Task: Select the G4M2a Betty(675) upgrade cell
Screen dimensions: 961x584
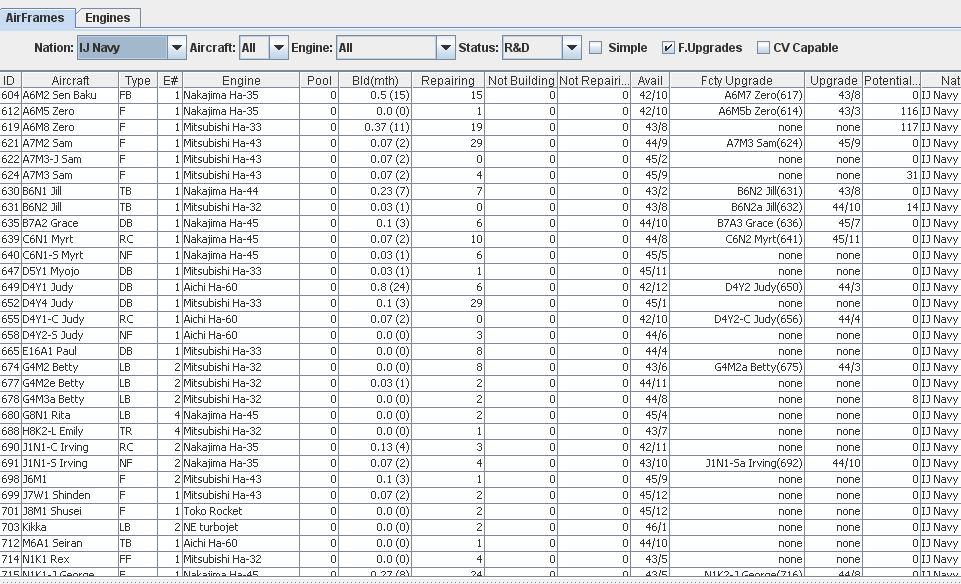Action: pos(737,367)
